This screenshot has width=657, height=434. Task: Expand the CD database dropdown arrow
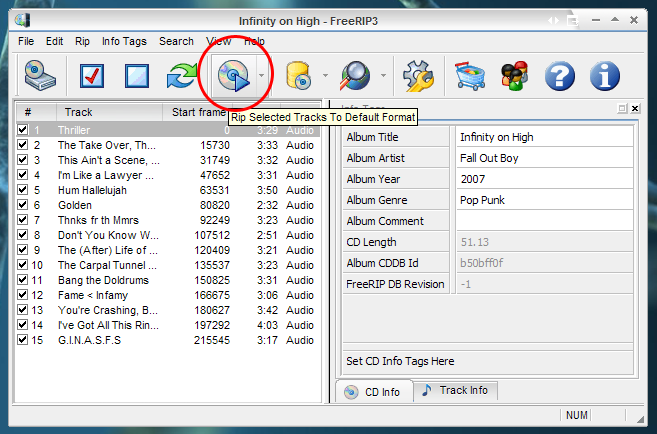tap(325, 75)
